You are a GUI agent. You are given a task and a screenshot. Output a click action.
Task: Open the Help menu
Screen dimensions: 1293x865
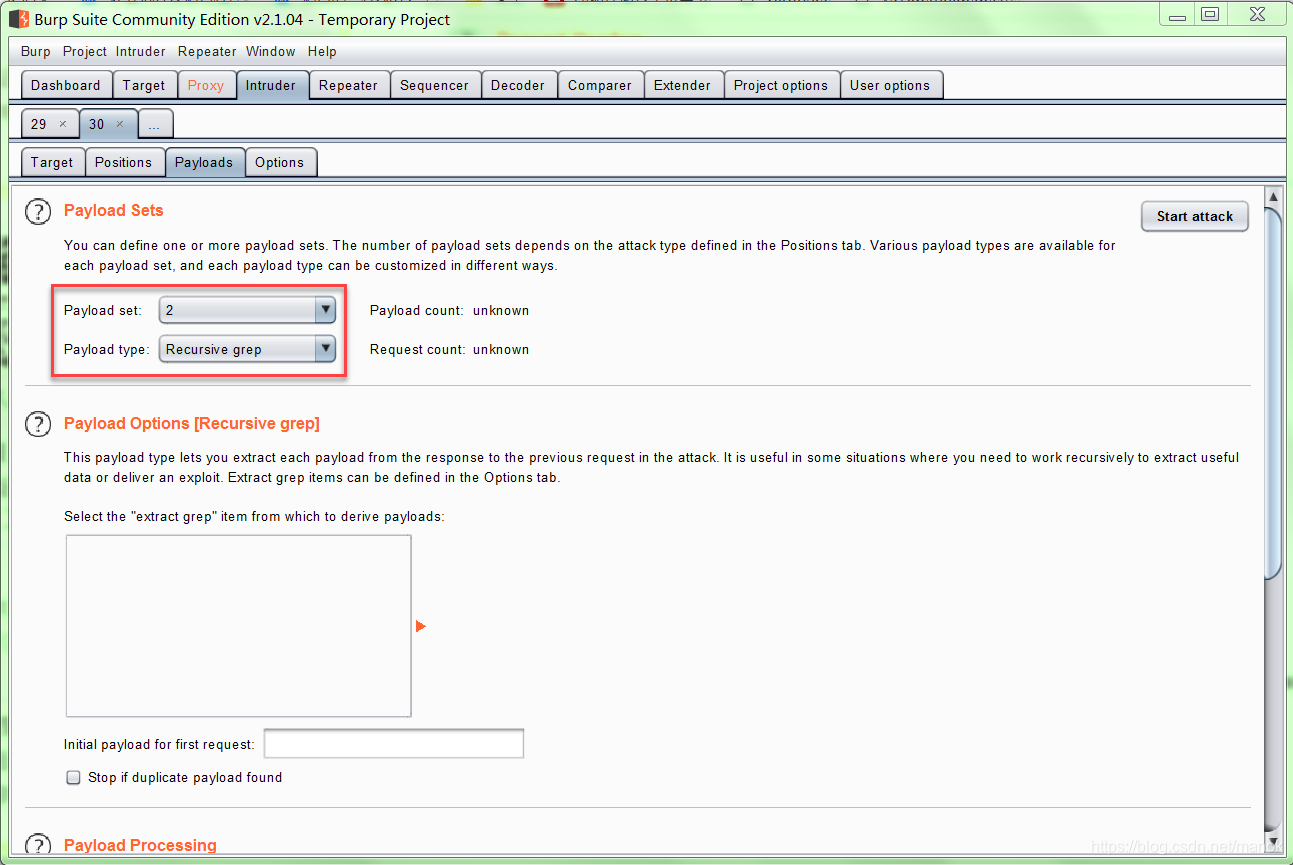coord(322,51)
